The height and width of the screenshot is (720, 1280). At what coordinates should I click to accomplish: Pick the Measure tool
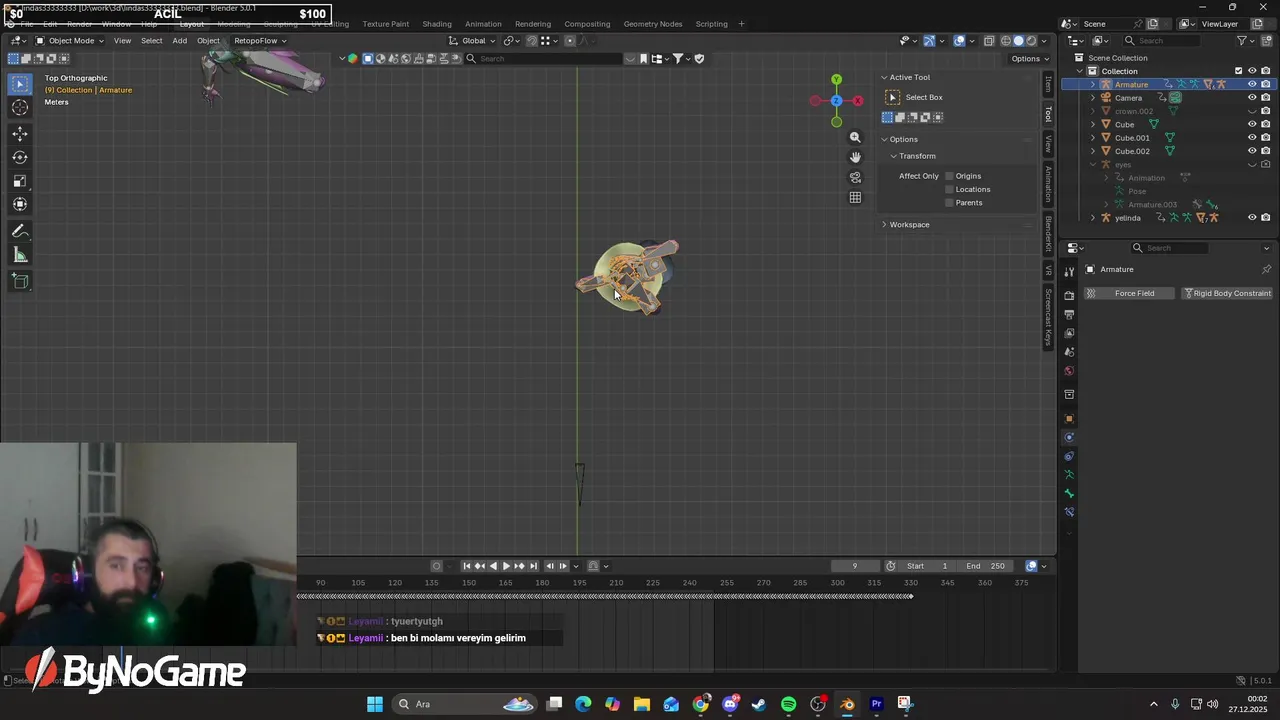[20, 255]
